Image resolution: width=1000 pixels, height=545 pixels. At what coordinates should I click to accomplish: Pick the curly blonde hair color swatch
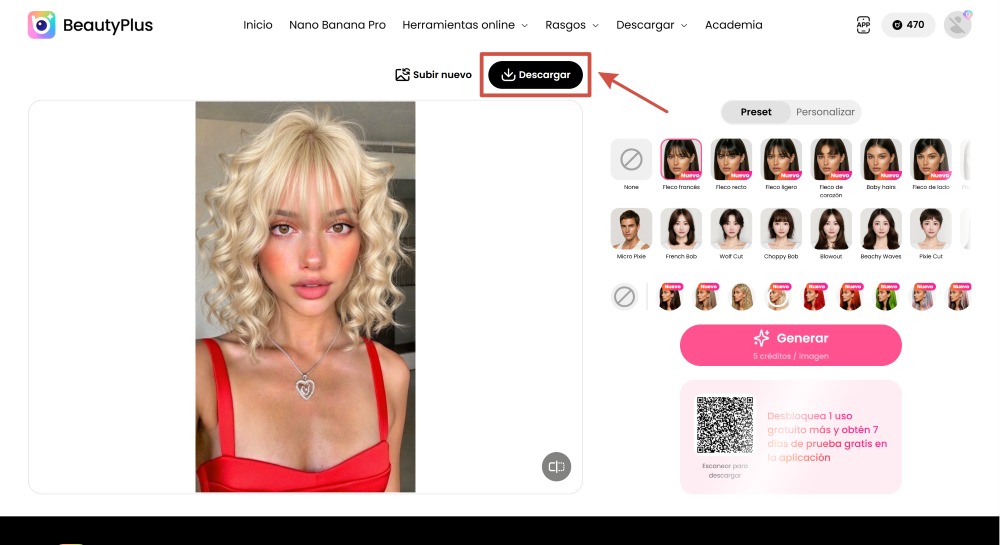[742, 296]
